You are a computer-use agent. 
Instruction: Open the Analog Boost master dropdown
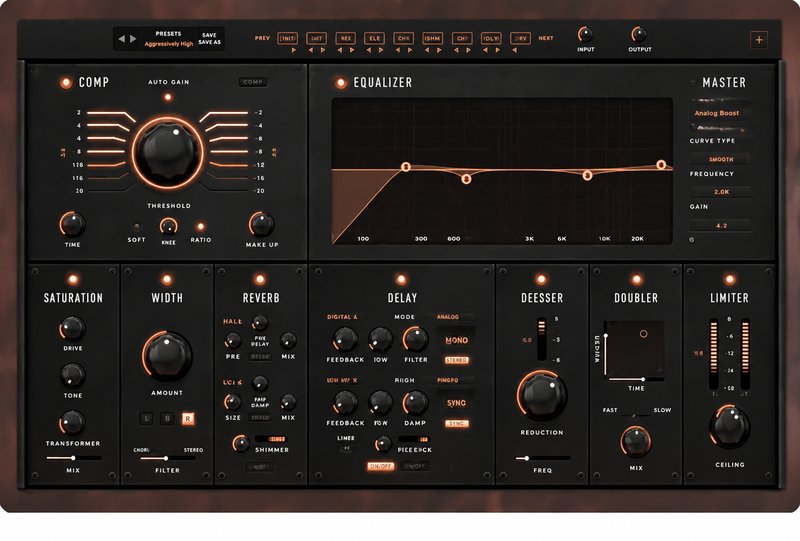(719, 113)
